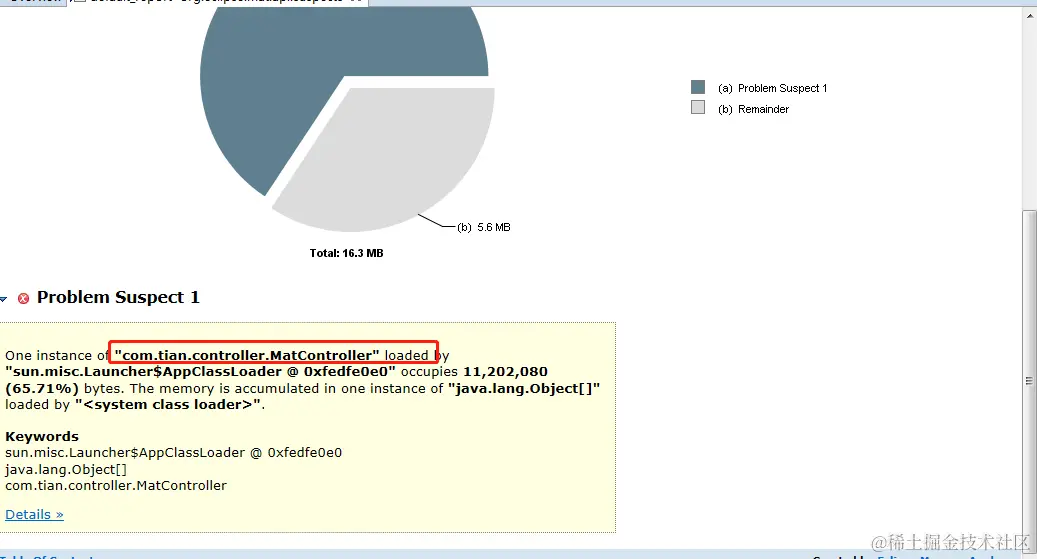Select the (b) Remainder legend swatch
This screenshot has width=1037, height=559.
[698, 107]
